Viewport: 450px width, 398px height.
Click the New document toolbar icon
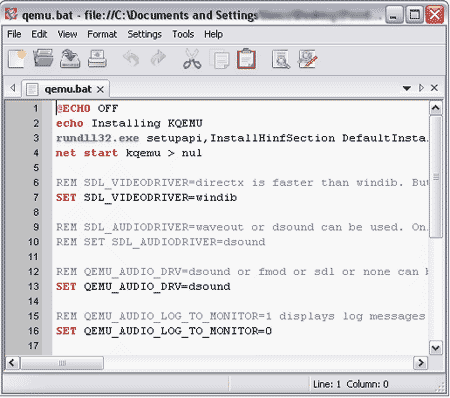(17, 59)
